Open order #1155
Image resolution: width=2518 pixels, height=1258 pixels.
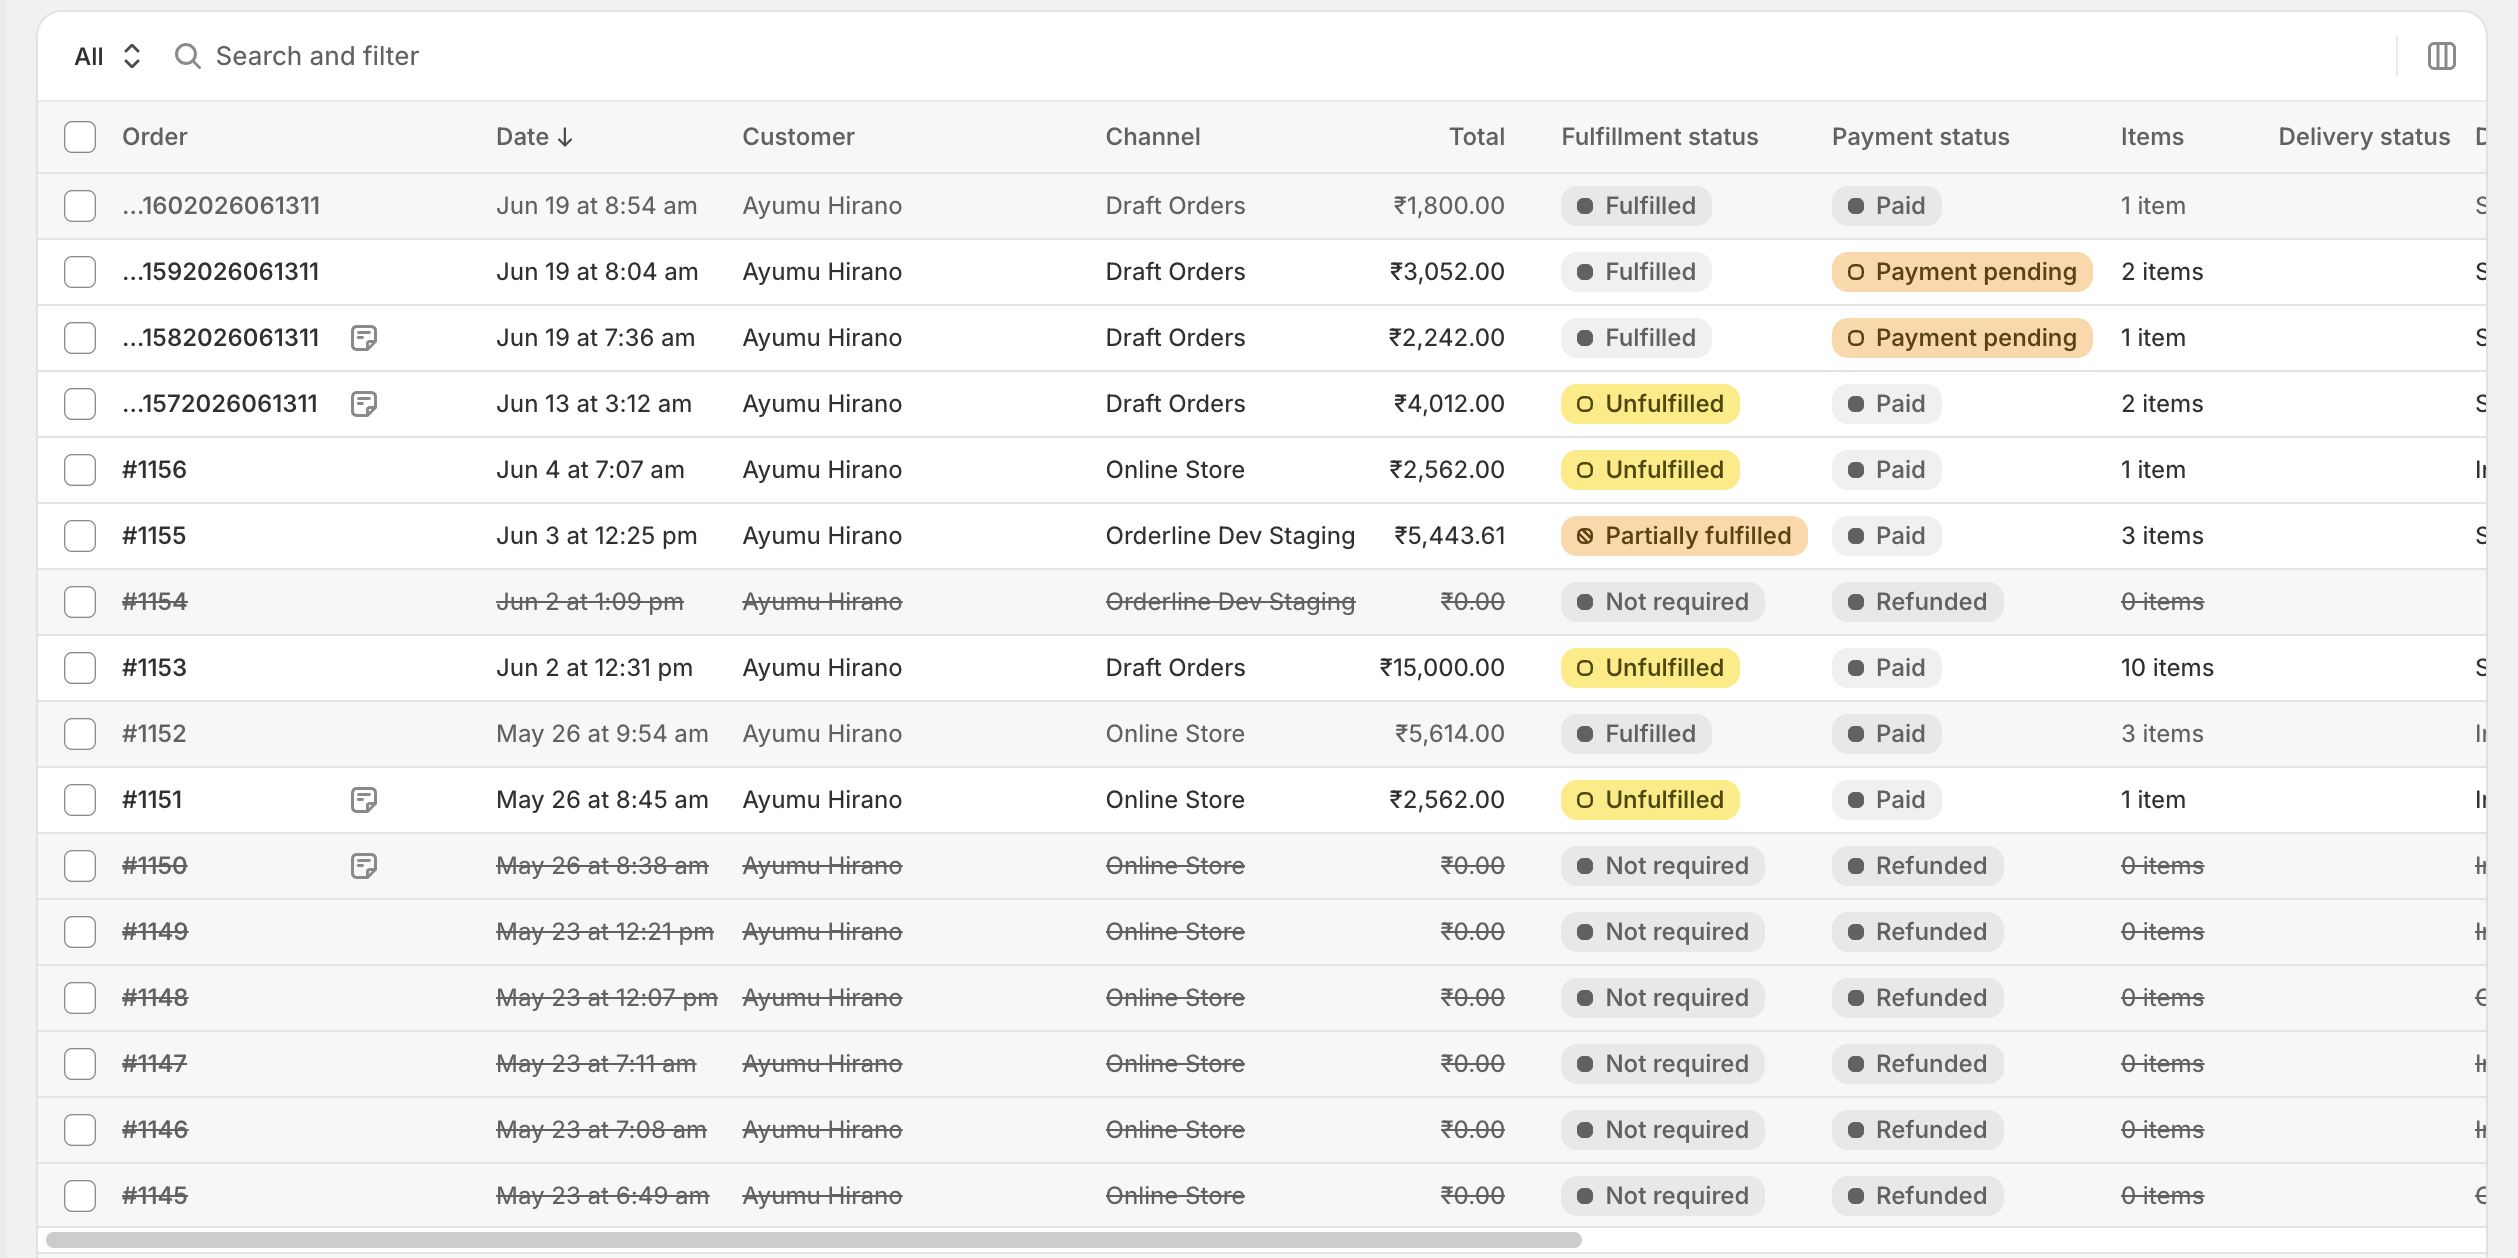click(x=154, y=536)
